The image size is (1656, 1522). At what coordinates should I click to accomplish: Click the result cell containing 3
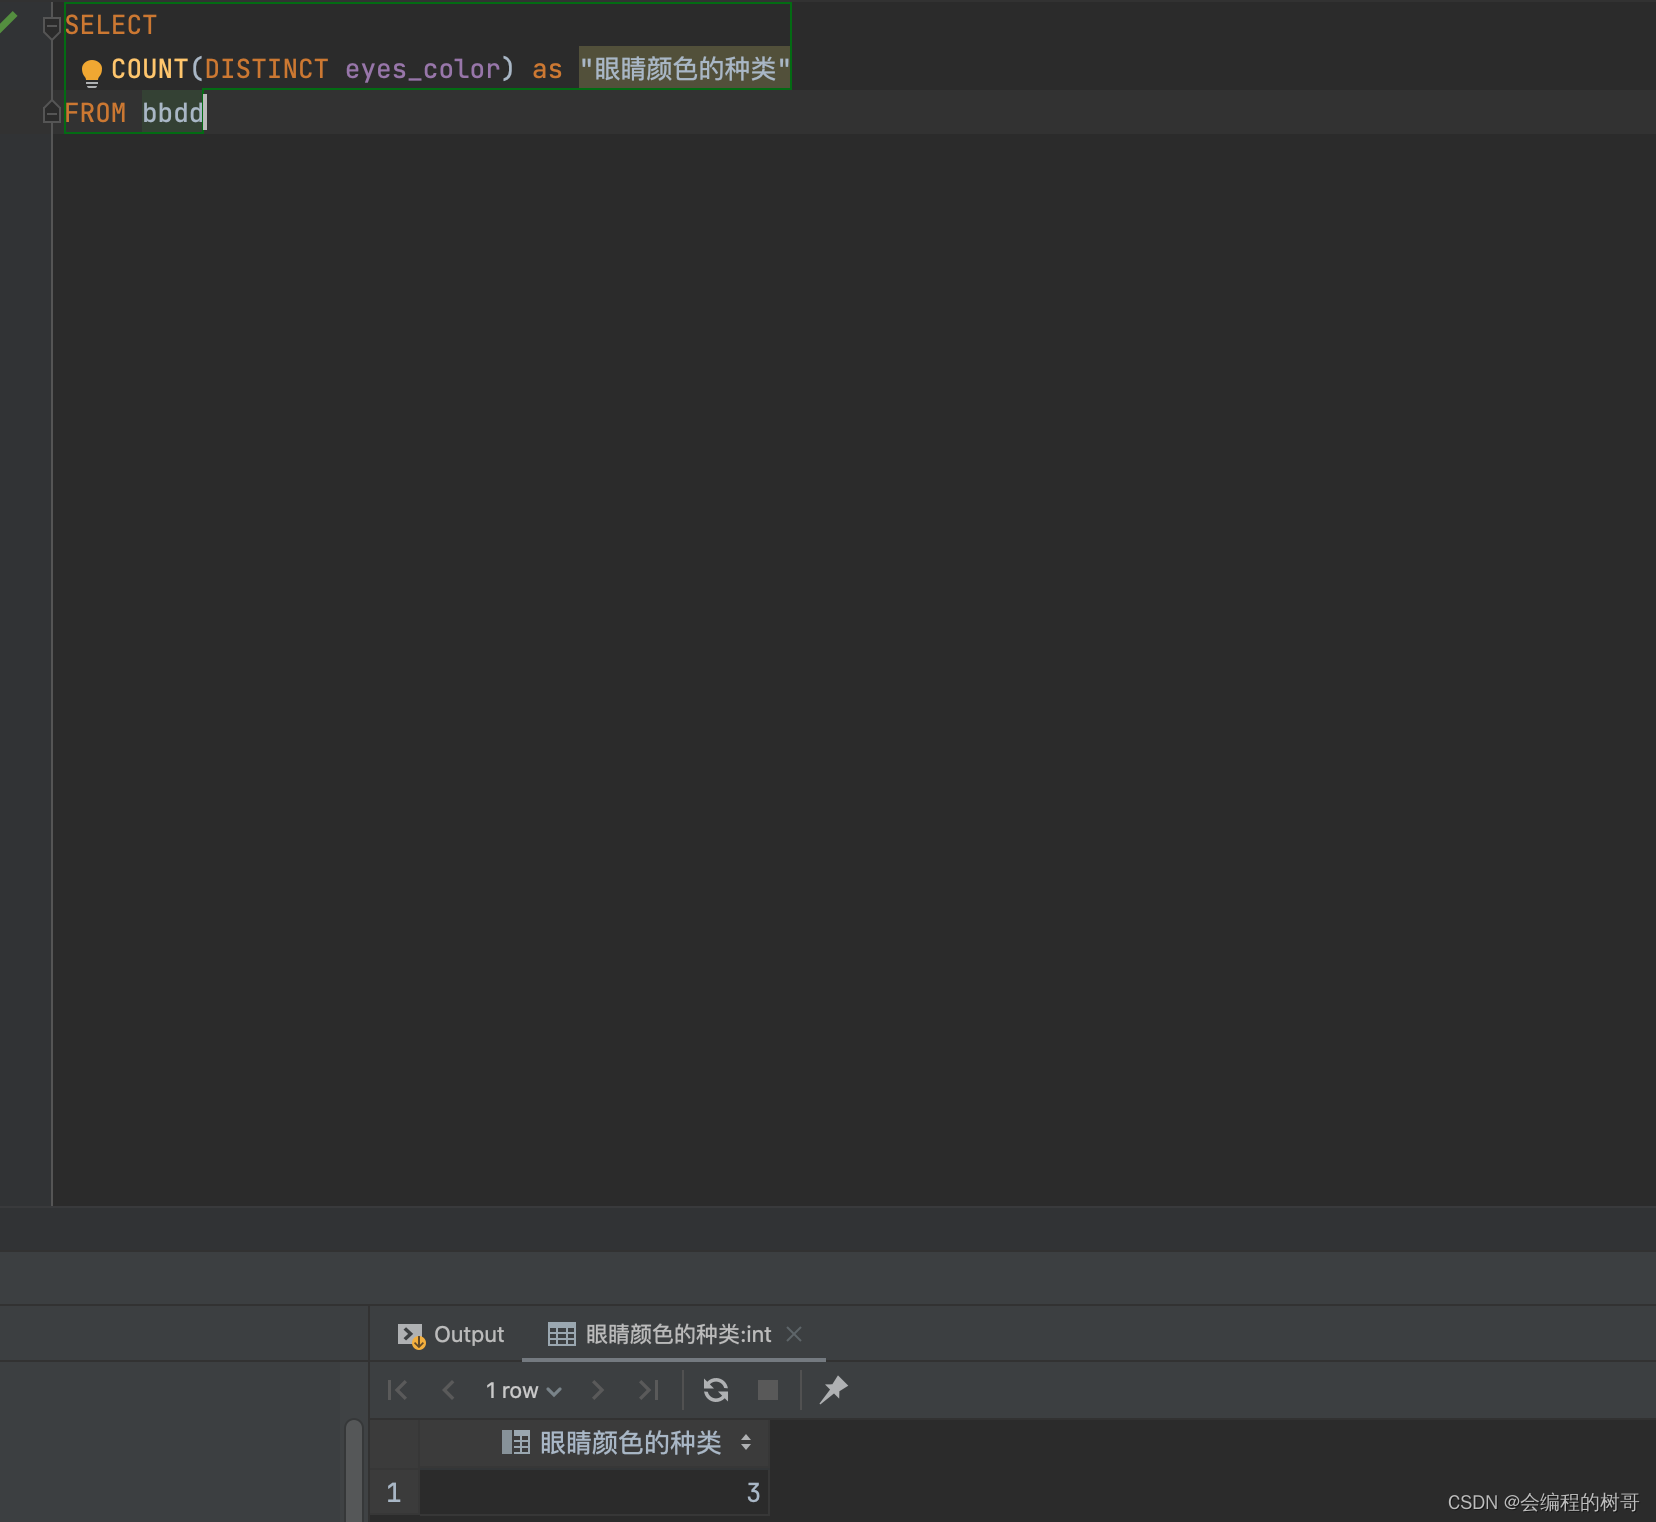tap(594, 1493)
